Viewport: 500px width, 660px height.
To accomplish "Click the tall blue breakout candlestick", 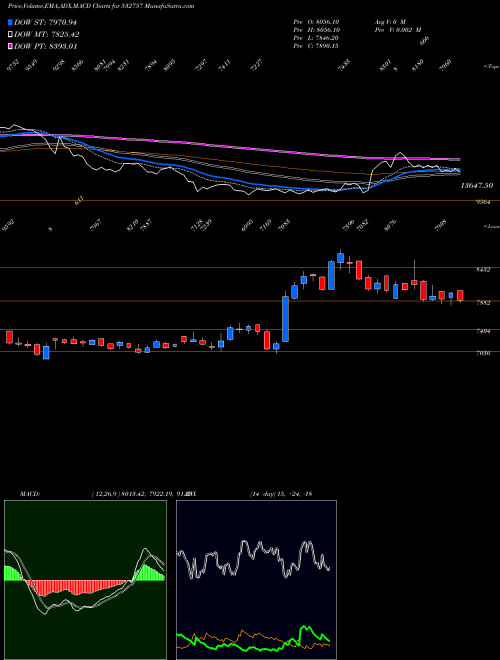I will pyautogui.click(x=285, y=319).
